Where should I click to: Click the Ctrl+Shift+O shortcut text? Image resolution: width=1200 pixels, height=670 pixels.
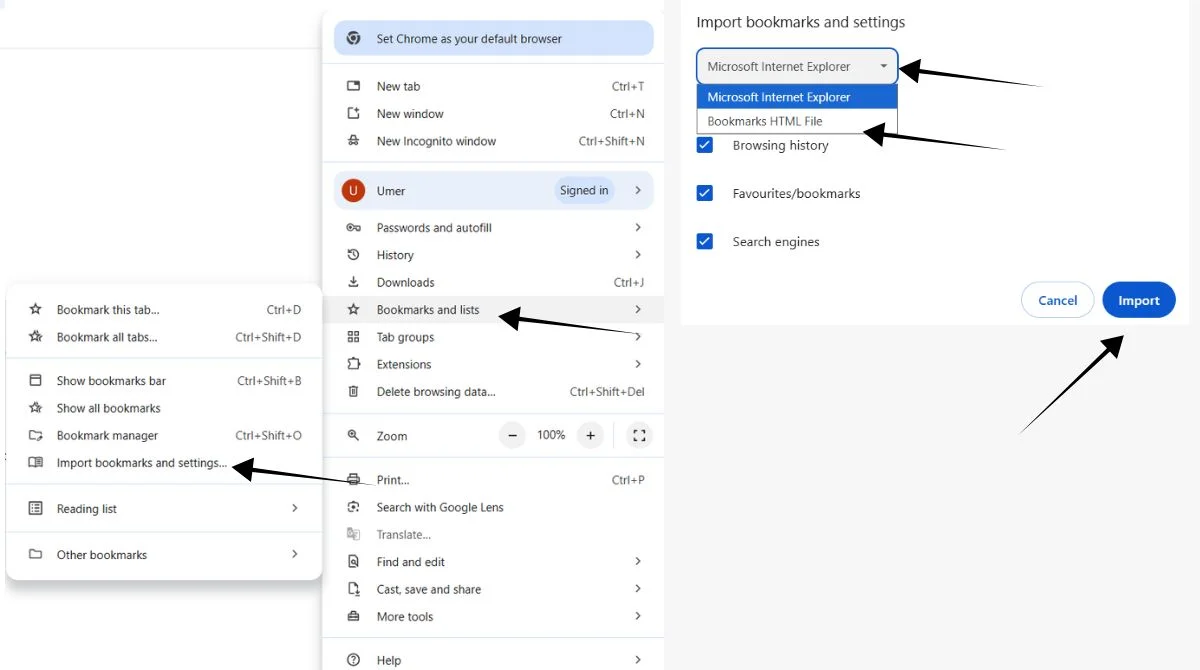[268, 436]
